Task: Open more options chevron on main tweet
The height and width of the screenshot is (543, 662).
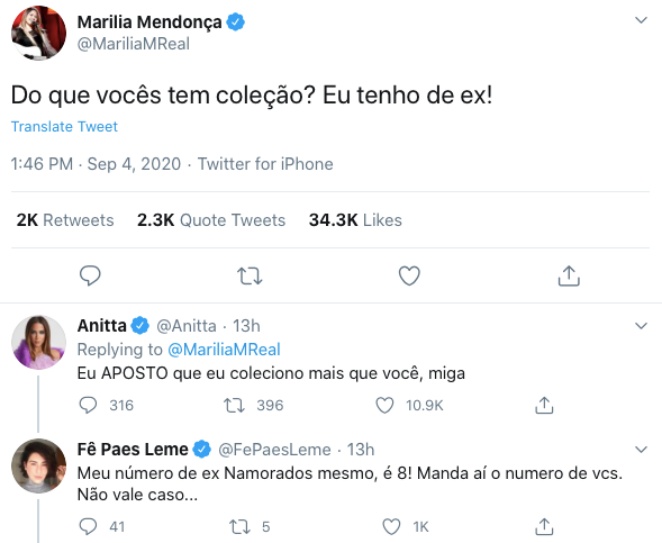Action: click(x=640, y=20)
